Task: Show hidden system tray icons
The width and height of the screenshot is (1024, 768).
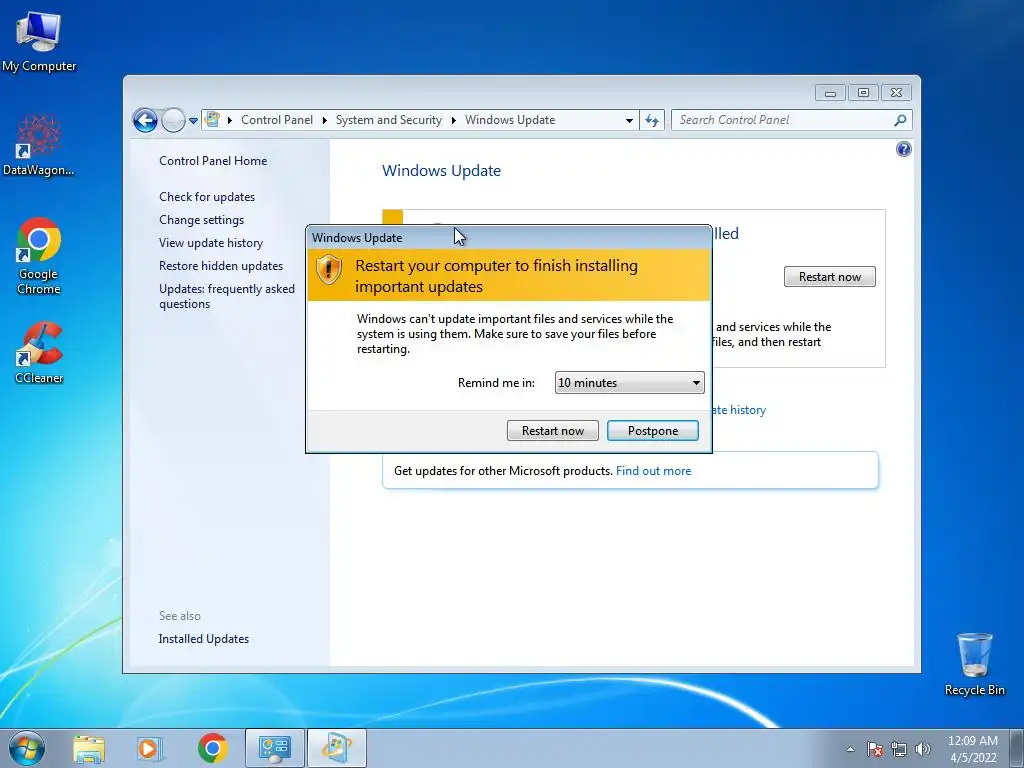Action: pos(850,749)
